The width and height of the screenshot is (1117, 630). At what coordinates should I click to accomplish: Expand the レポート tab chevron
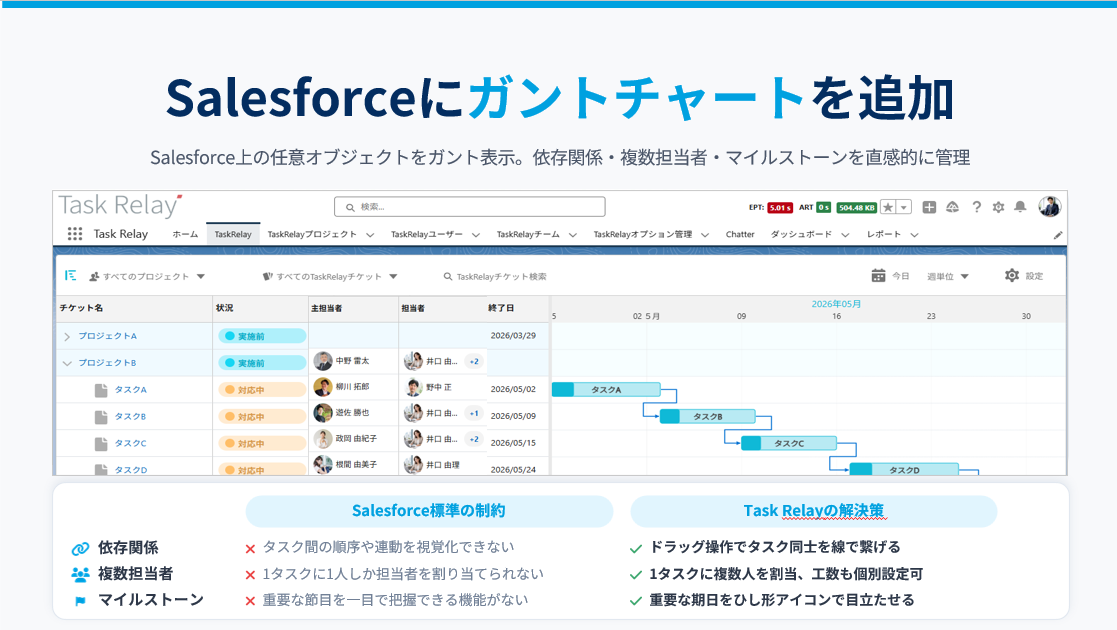click(915, 234)
